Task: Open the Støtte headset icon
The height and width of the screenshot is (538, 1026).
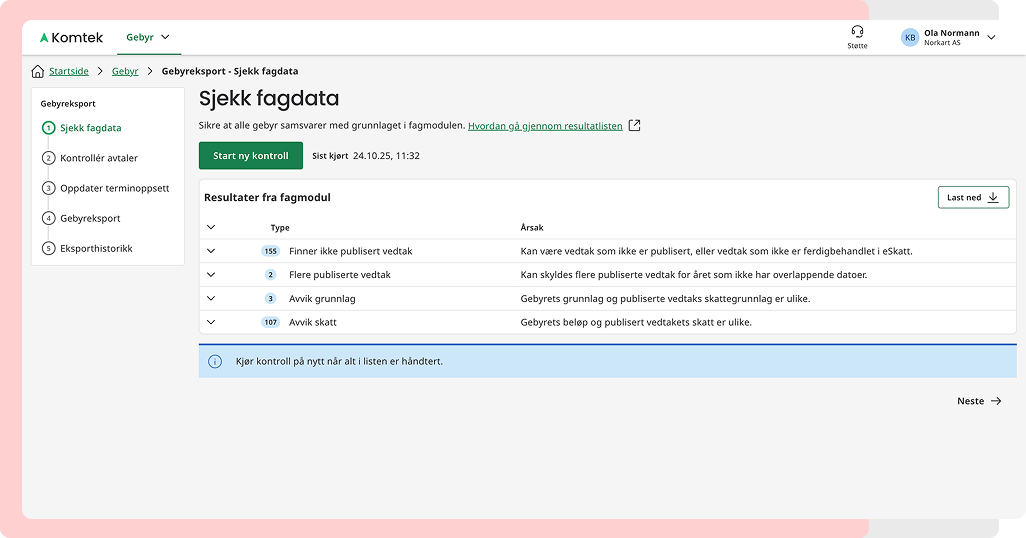Action: (857, 32)
